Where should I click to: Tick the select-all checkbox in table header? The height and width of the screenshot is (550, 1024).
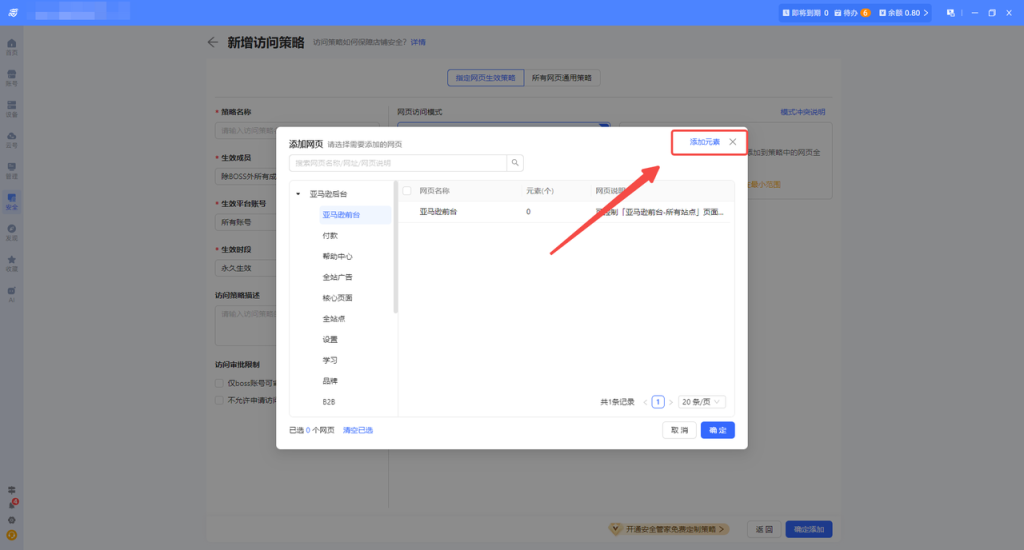coord(407,190)
